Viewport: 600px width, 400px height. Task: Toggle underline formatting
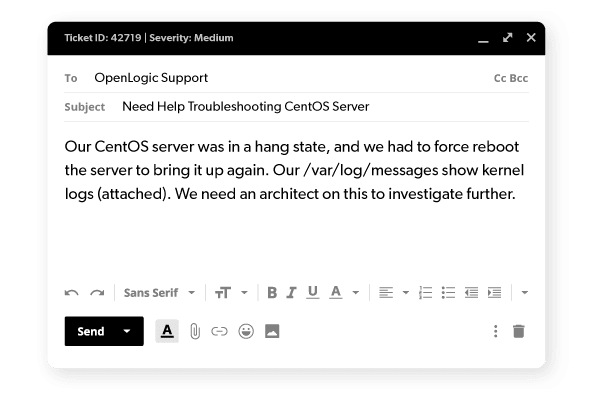(x=313, y=293)
